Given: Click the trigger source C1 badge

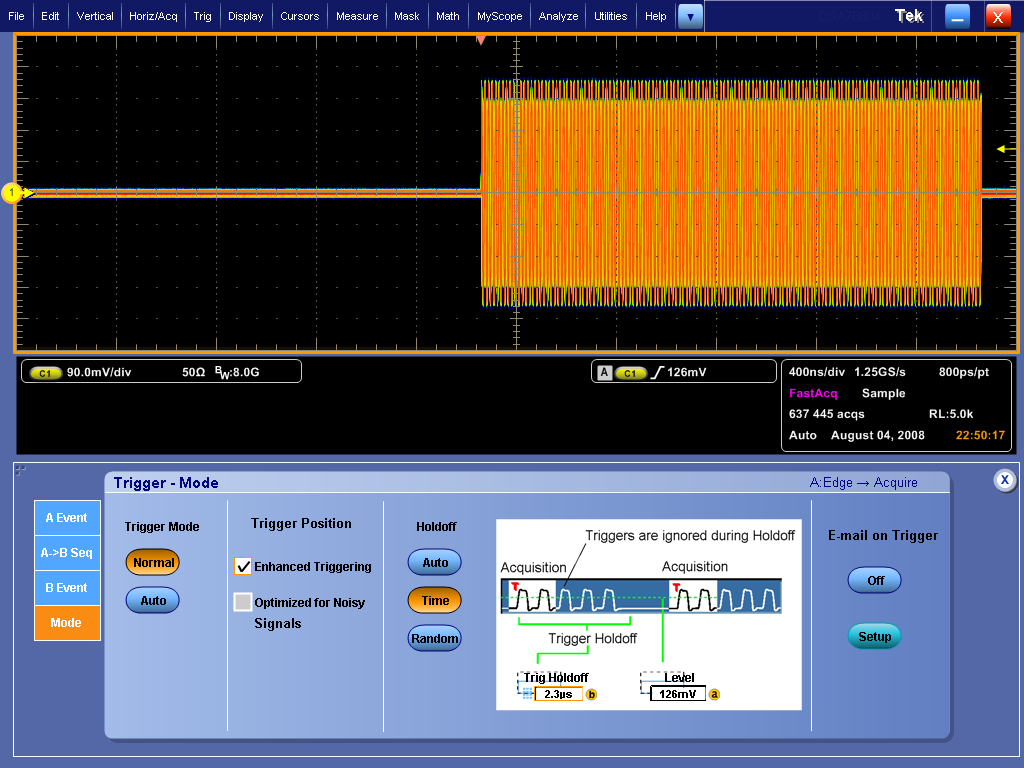Looking at the screenshot, I should click(630, 372).
